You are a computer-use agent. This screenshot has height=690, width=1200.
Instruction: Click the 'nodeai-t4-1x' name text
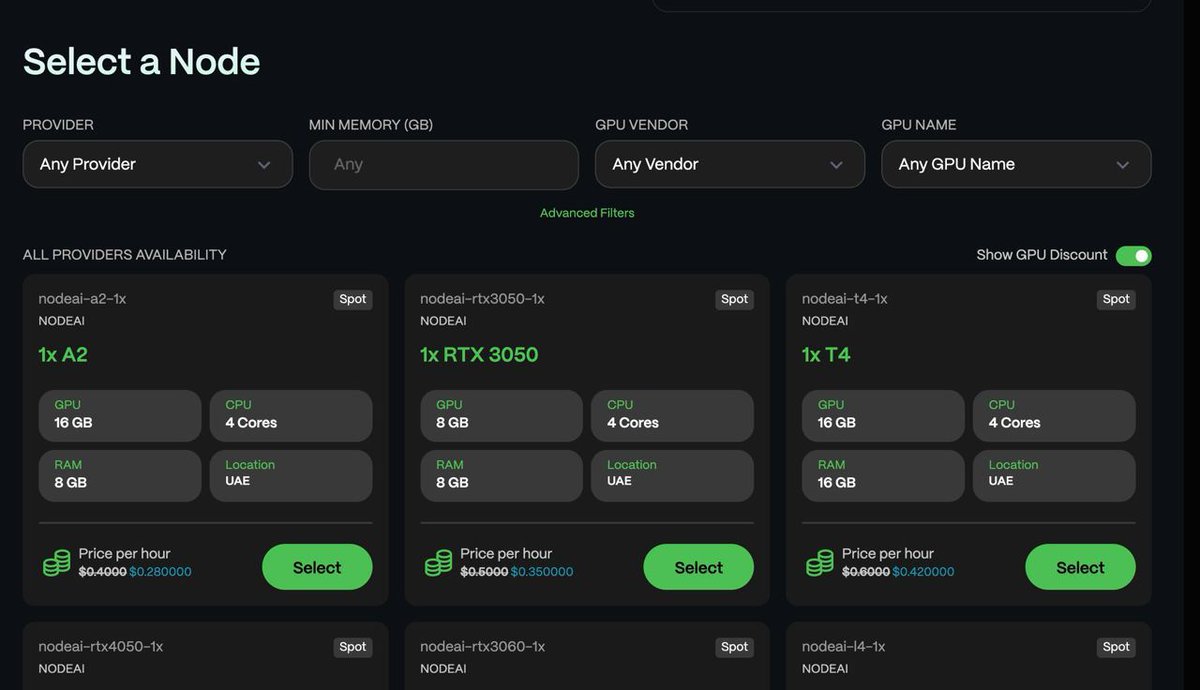click(x=845, y=299)
